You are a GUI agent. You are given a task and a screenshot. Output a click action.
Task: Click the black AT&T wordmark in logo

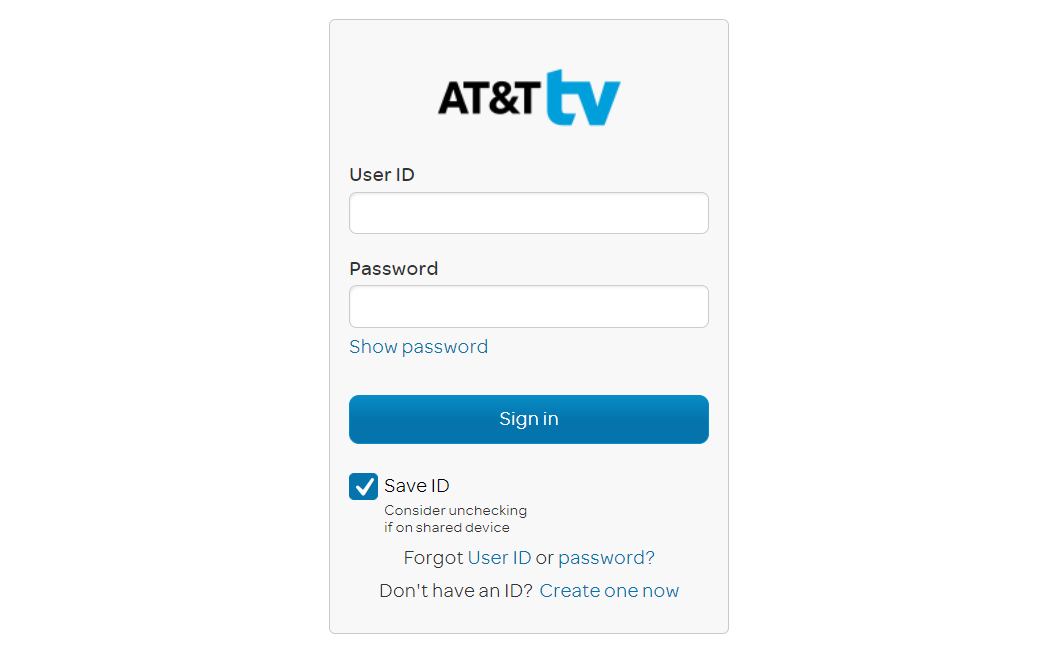pyautogui.click(x=489, y=98)
